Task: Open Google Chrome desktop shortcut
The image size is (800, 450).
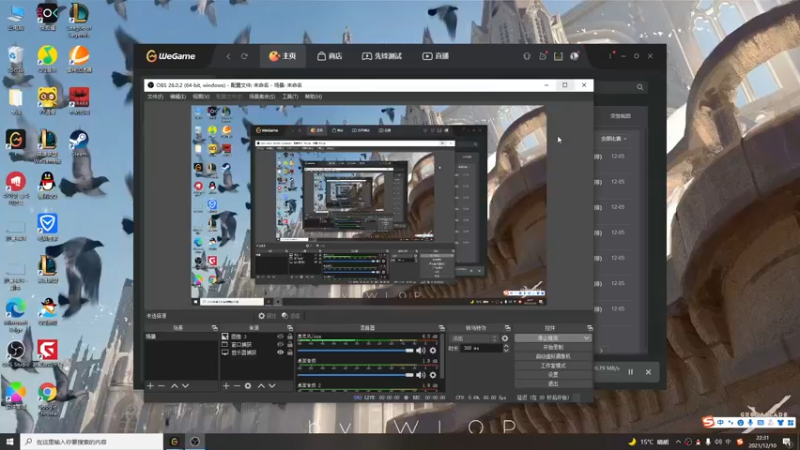Action: pyautogui.click(x=47, y=398)
